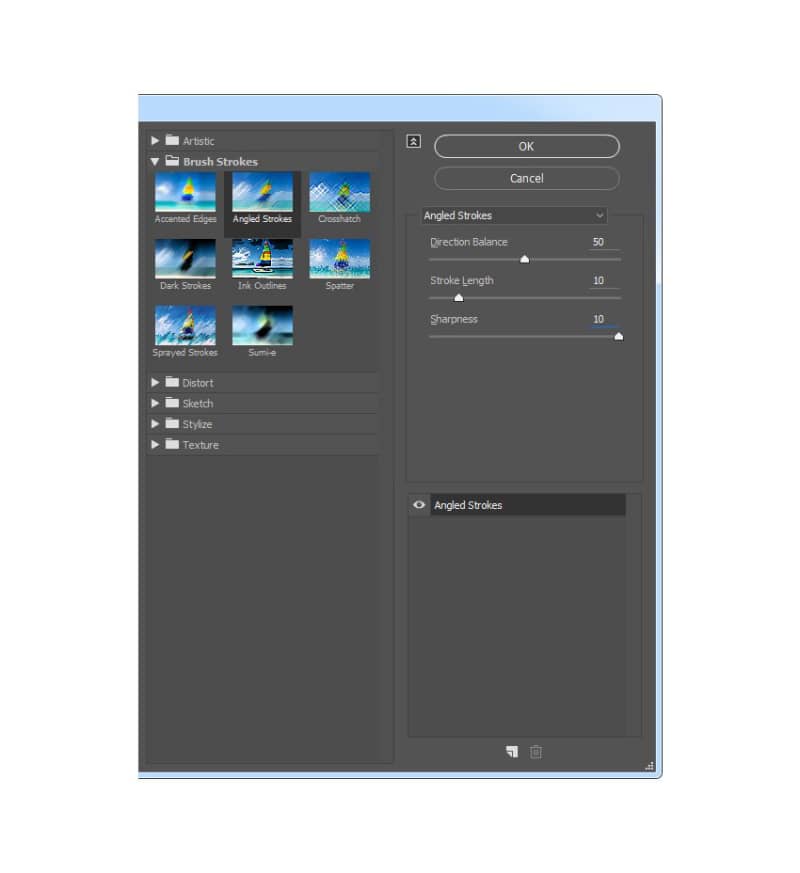Click the Direction Balance value field
The width and height of the screenshot is (800, 873).
pos(604,242)
